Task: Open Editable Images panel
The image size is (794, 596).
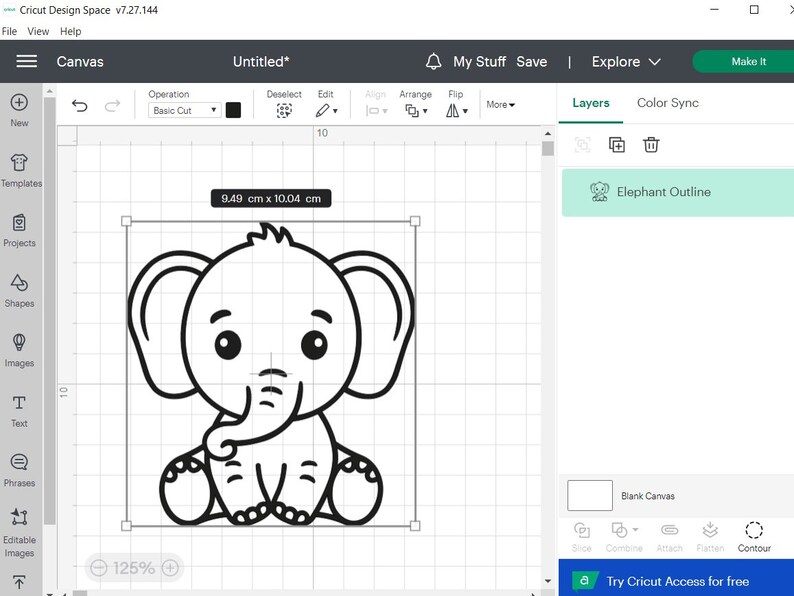Action: point(19,533)
